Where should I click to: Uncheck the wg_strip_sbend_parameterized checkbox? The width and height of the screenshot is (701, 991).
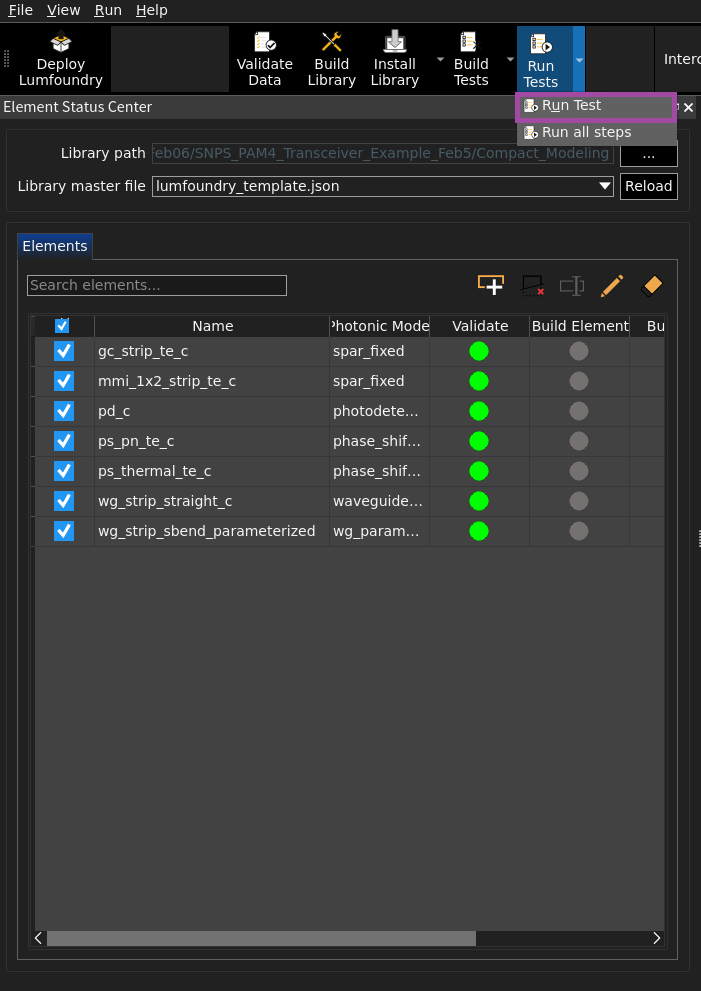pyautogui.click(x=64, y=532)
